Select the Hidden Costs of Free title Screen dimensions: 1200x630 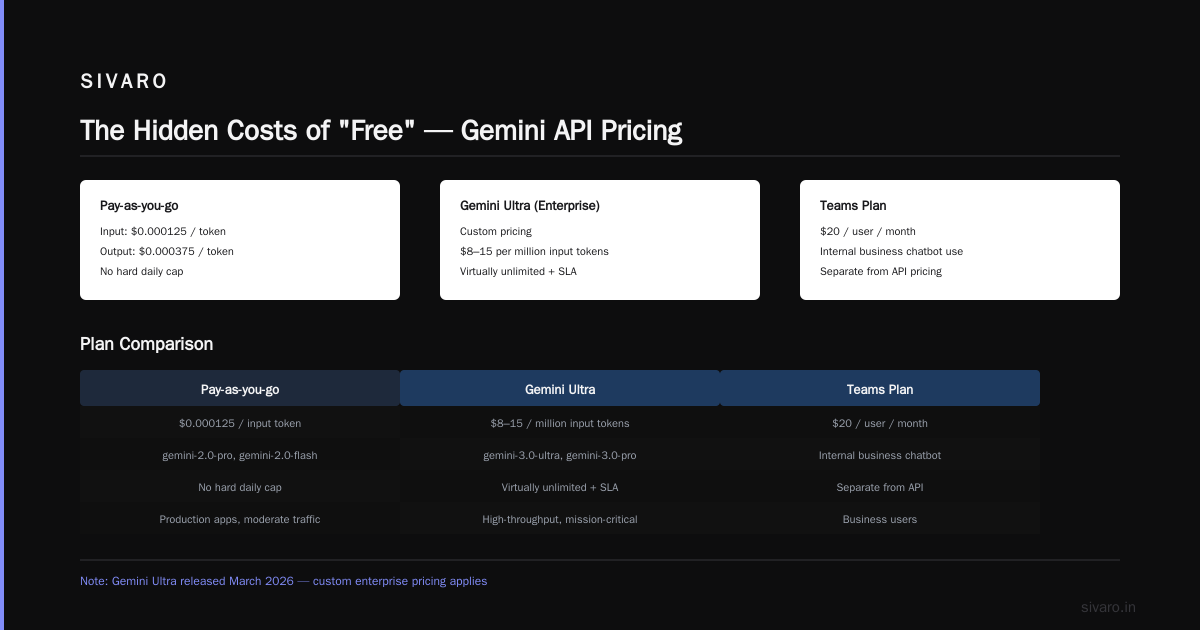pos(381,131)
